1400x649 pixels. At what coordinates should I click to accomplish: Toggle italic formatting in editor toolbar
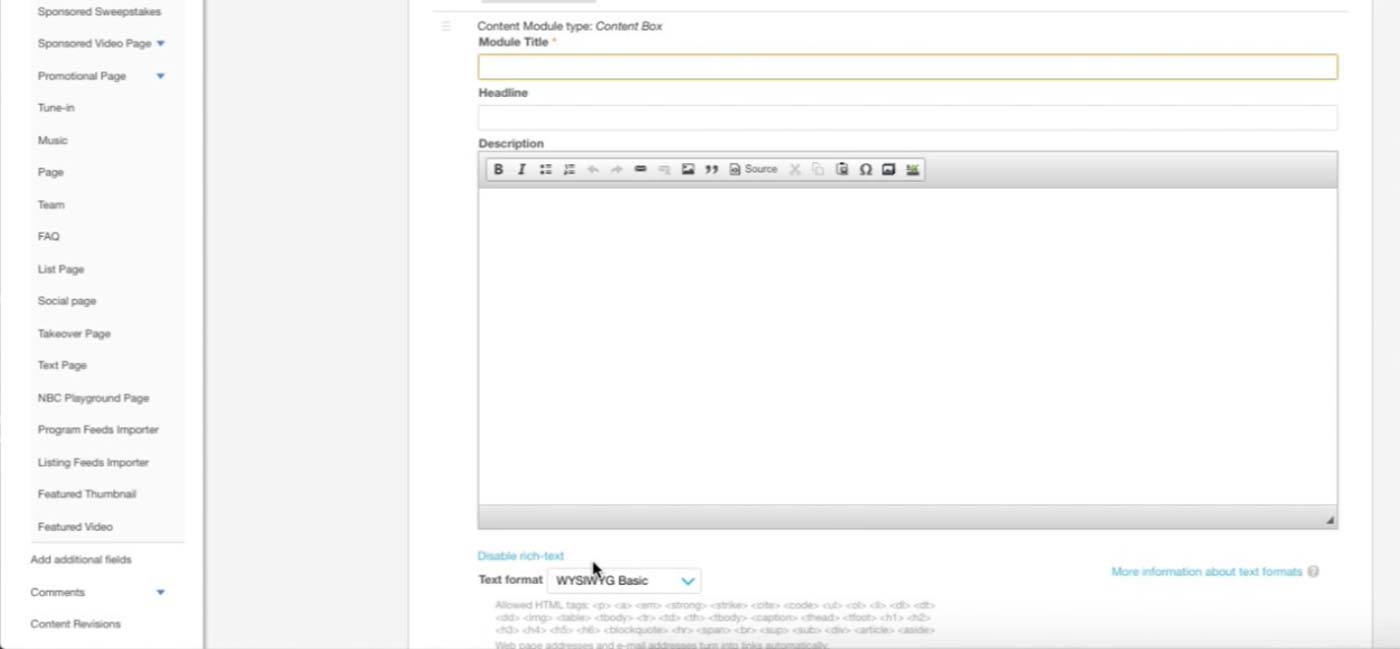[x=521, y=170]
